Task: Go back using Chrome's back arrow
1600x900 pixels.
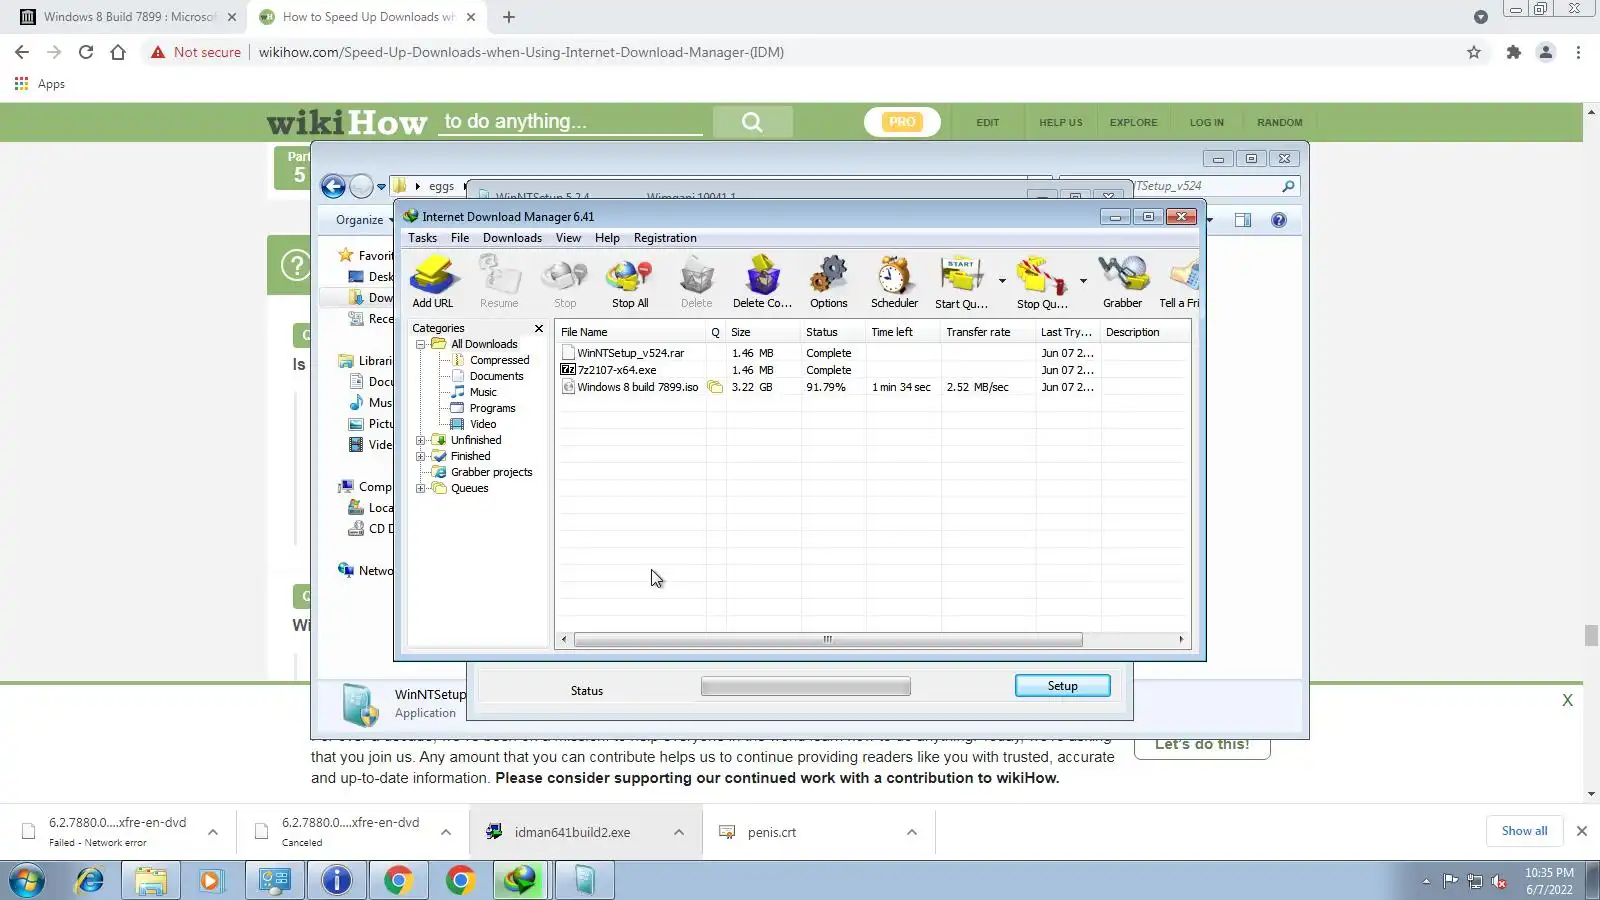Action: pos(22,52)
